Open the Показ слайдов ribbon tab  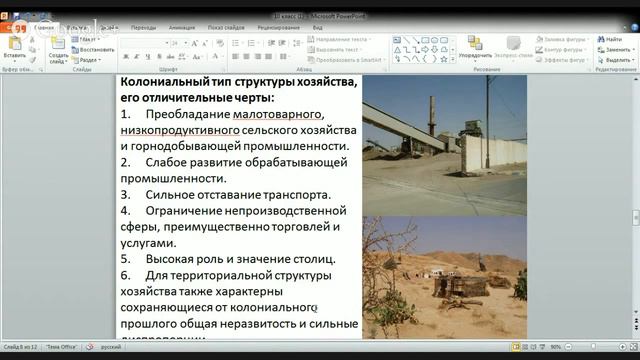pyautogui.click(x=226, y=28)
